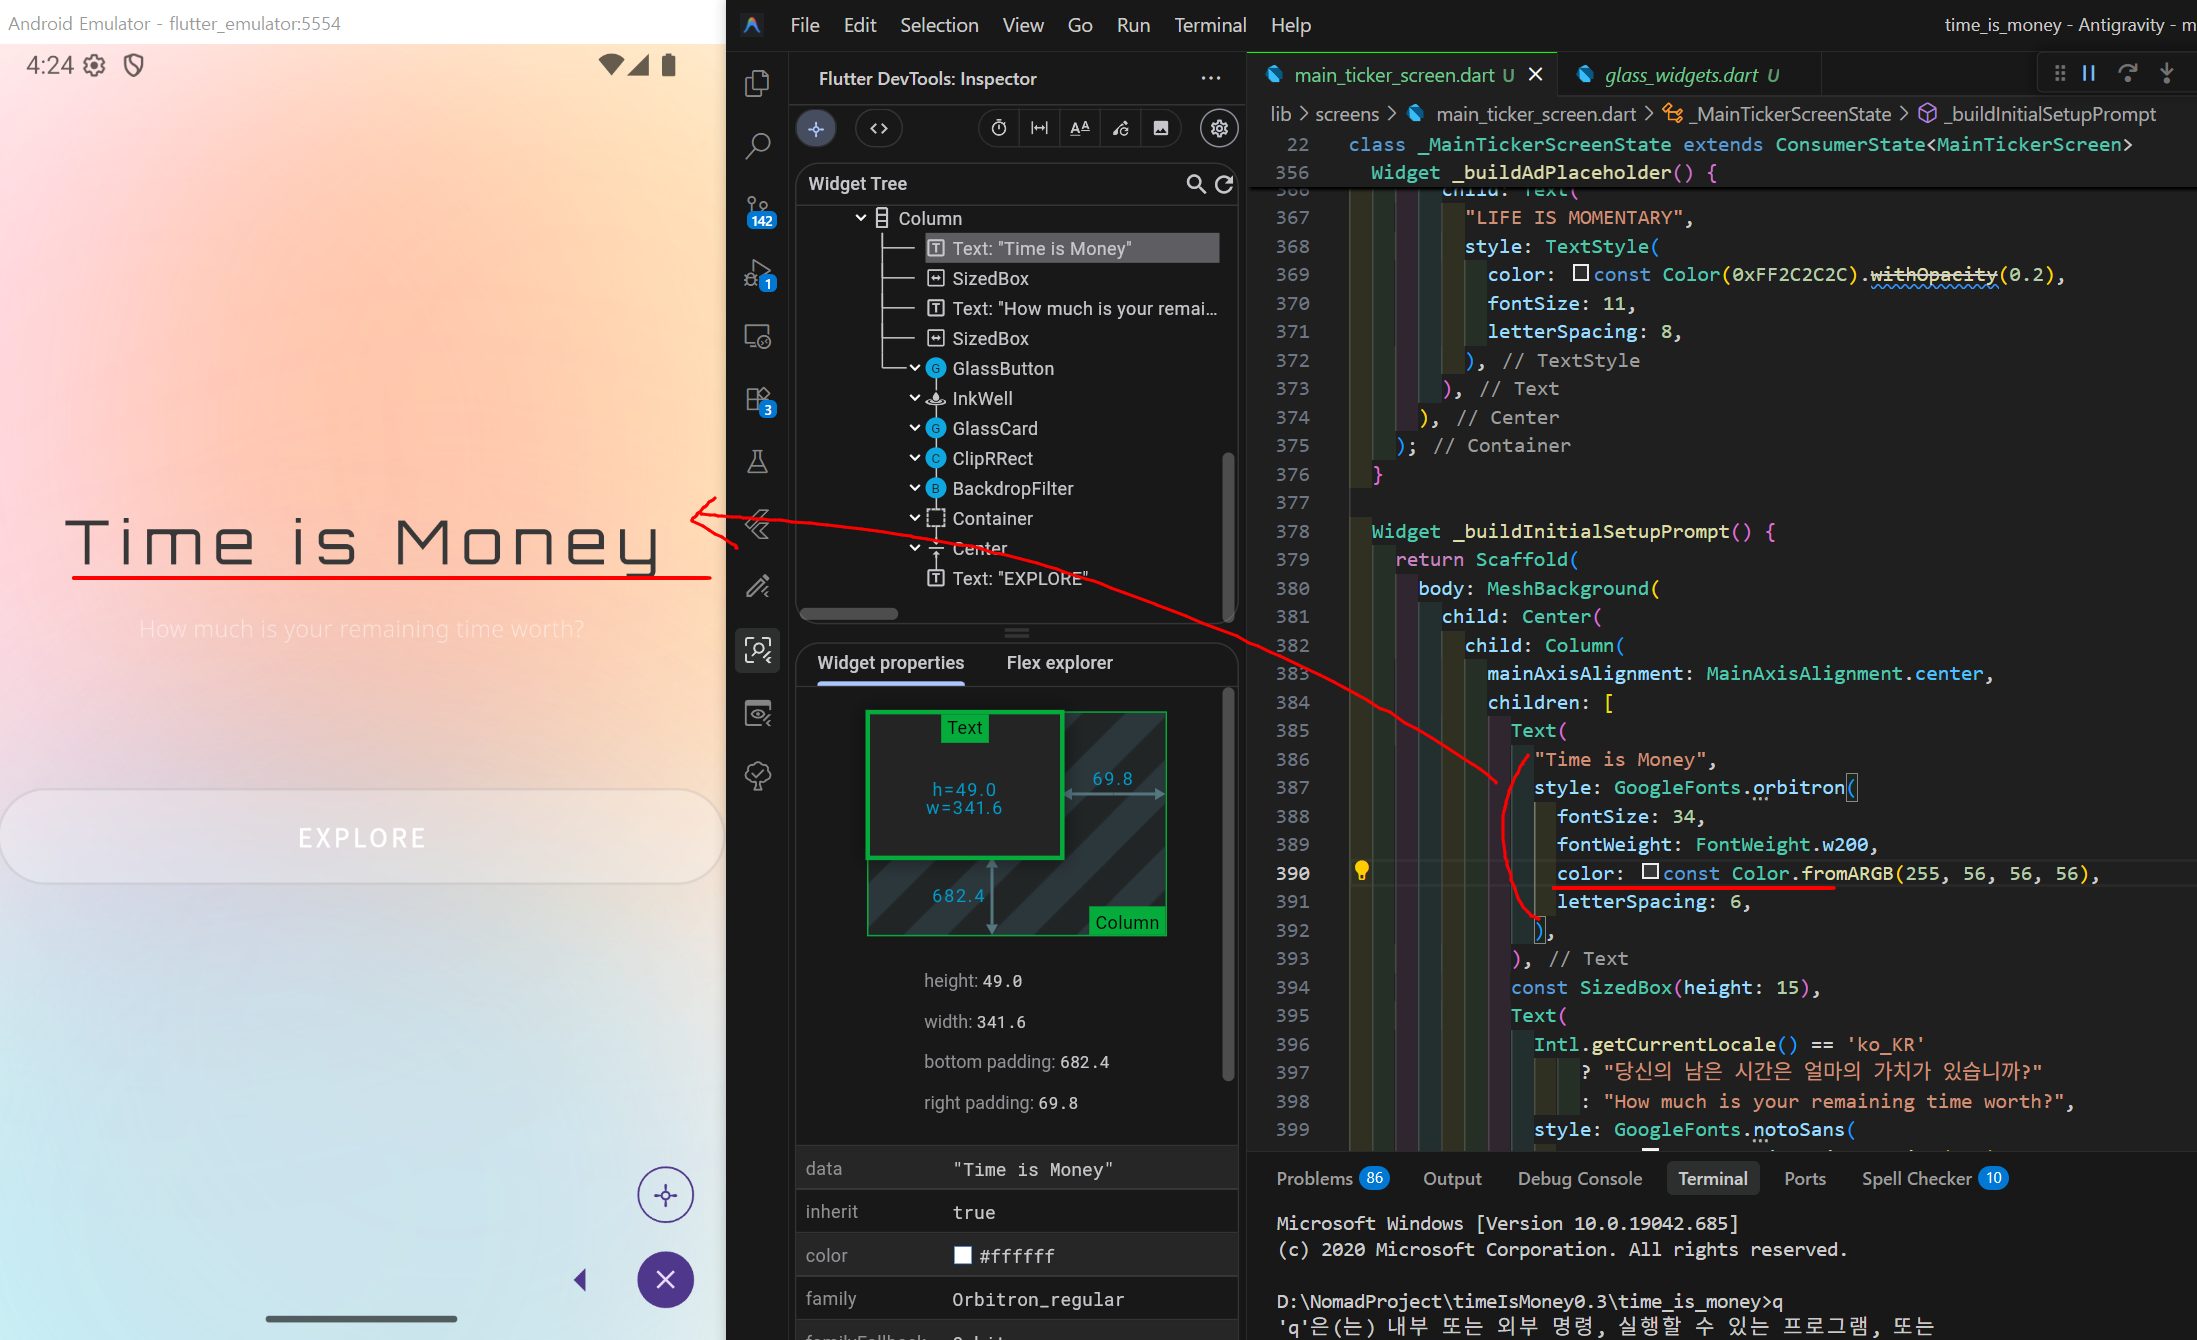The width and height of the screenshot is (2197, 1340).
Task: Switch to Flex explorer tab
Action: tap(1059, 663)
